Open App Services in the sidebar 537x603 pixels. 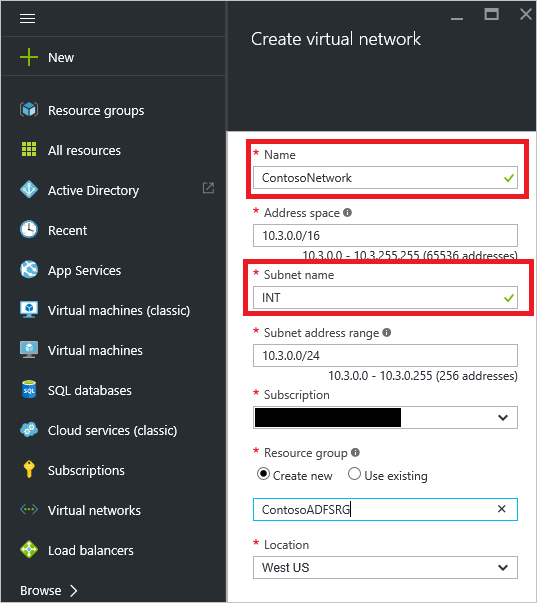tap(84, 271)
